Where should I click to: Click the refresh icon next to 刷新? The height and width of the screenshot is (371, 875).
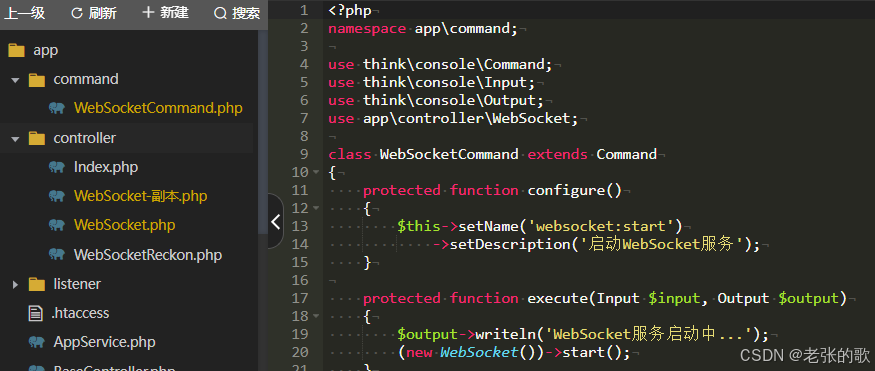pos(77,13)
